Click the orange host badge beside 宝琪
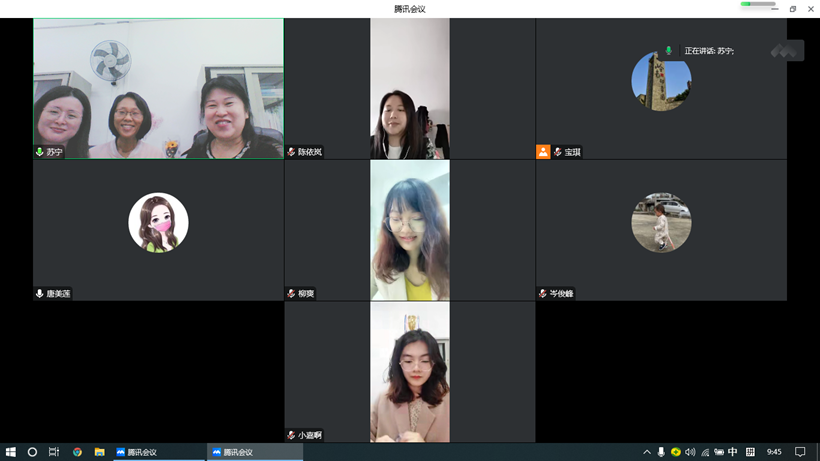Viewport: 820px width, 461px height. pos(543,152)
